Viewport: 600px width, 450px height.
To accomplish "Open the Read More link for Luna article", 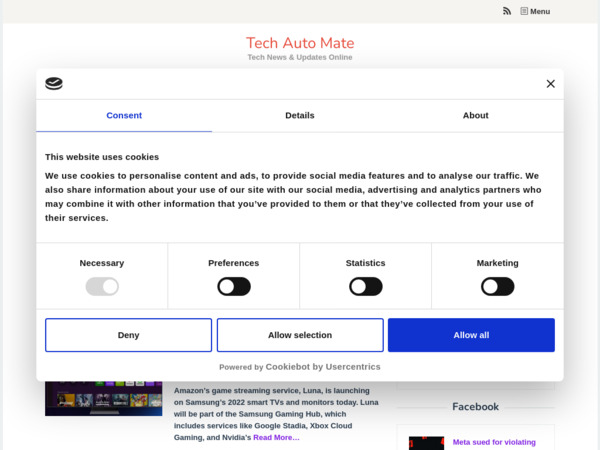I will (x=276, y=437).
